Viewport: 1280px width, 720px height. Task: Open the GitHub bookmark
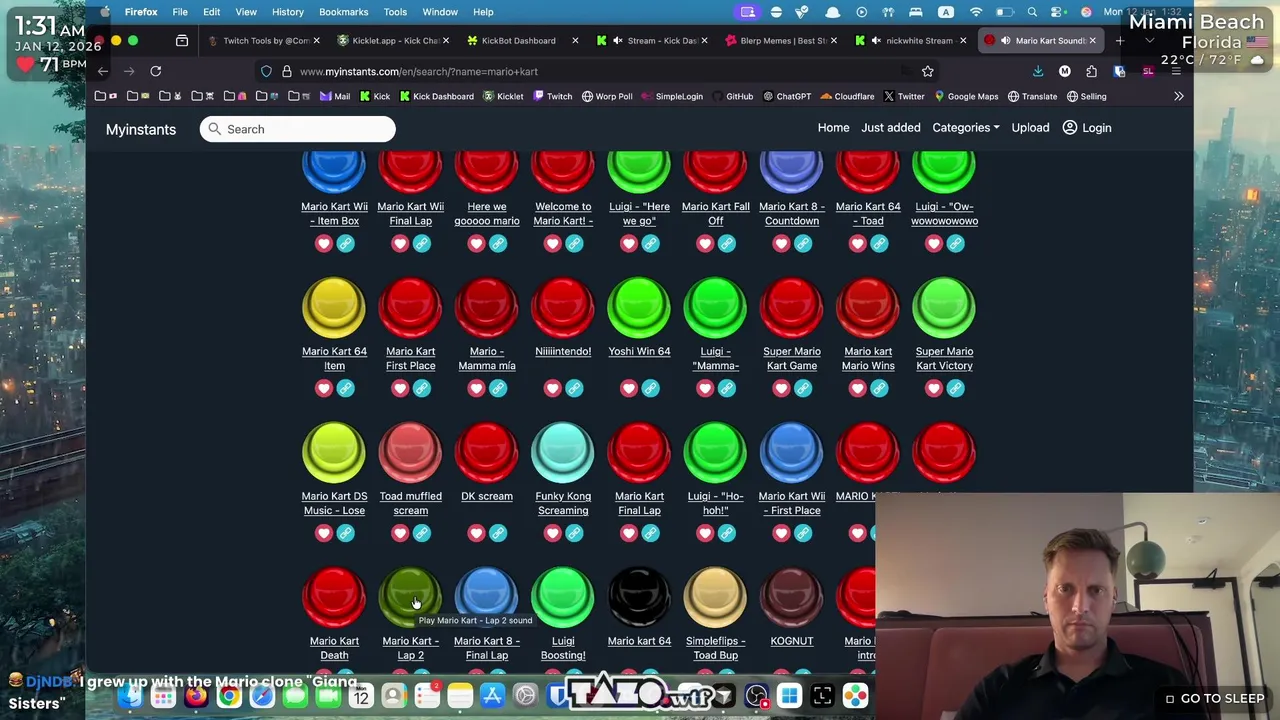coord(732,96)
